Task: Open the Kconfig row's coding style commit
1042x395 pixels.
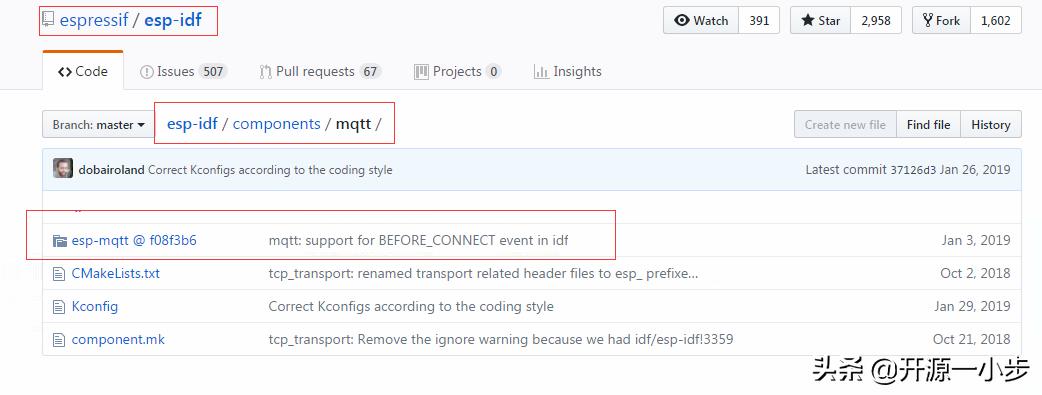Action: [411, 307]
